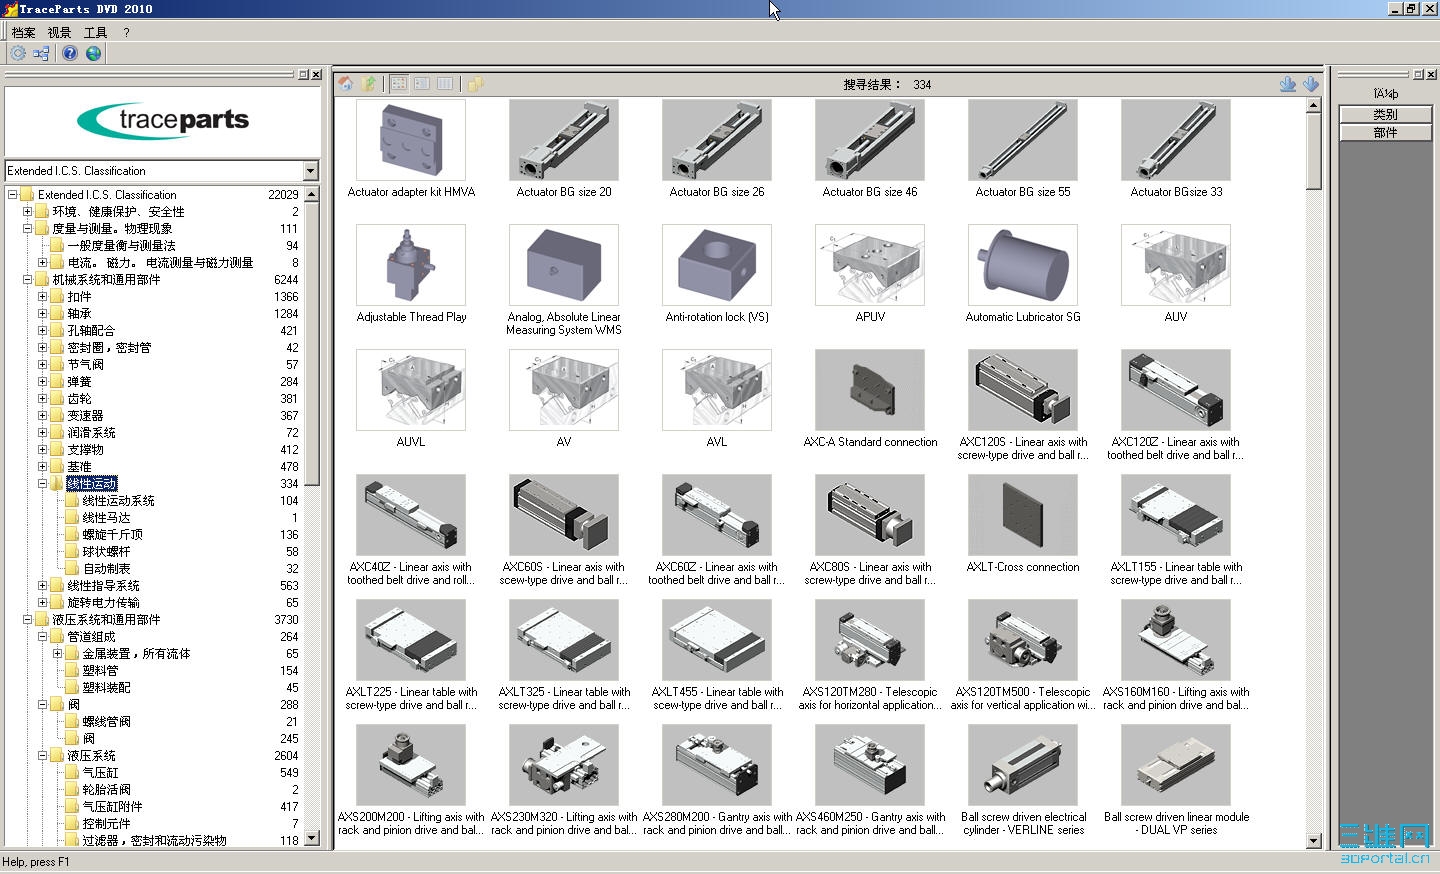Expand the 扣件 tree node
Image resolution: width=1440 pixels, height=874 pixels.
point(43,297)
